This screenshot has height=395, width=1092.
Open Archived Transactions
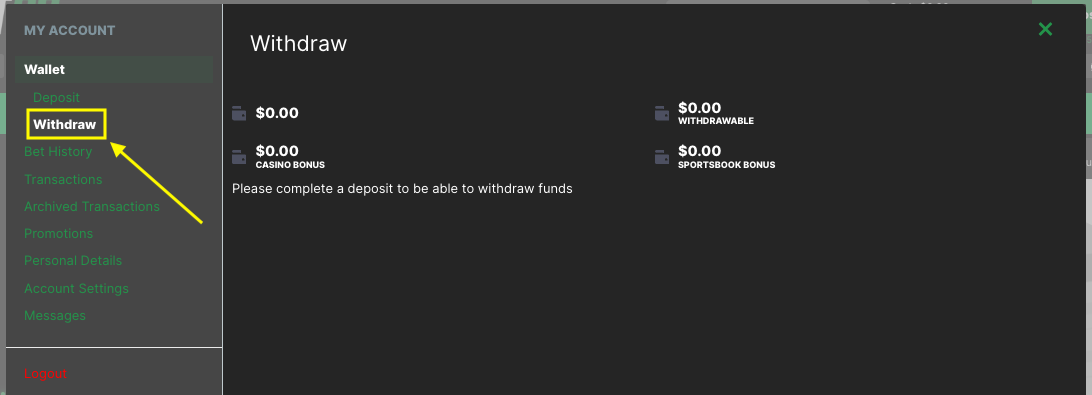point(92,207)
